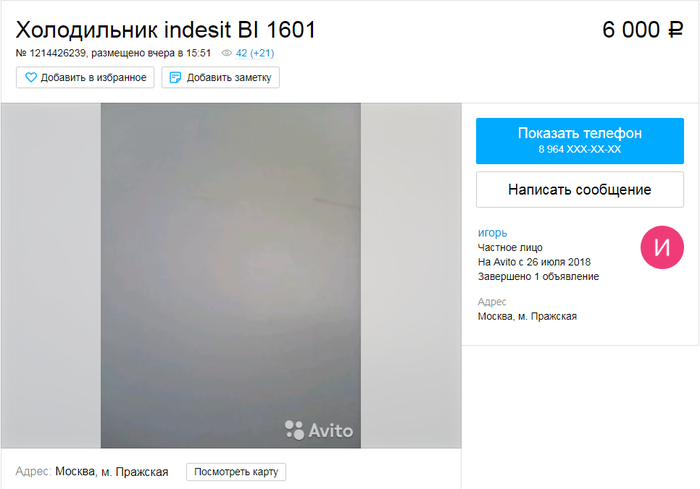The height and width of the screenshot is (489, 700).
Task: Click the heart icon for favorites
Action: click(30, 77)
